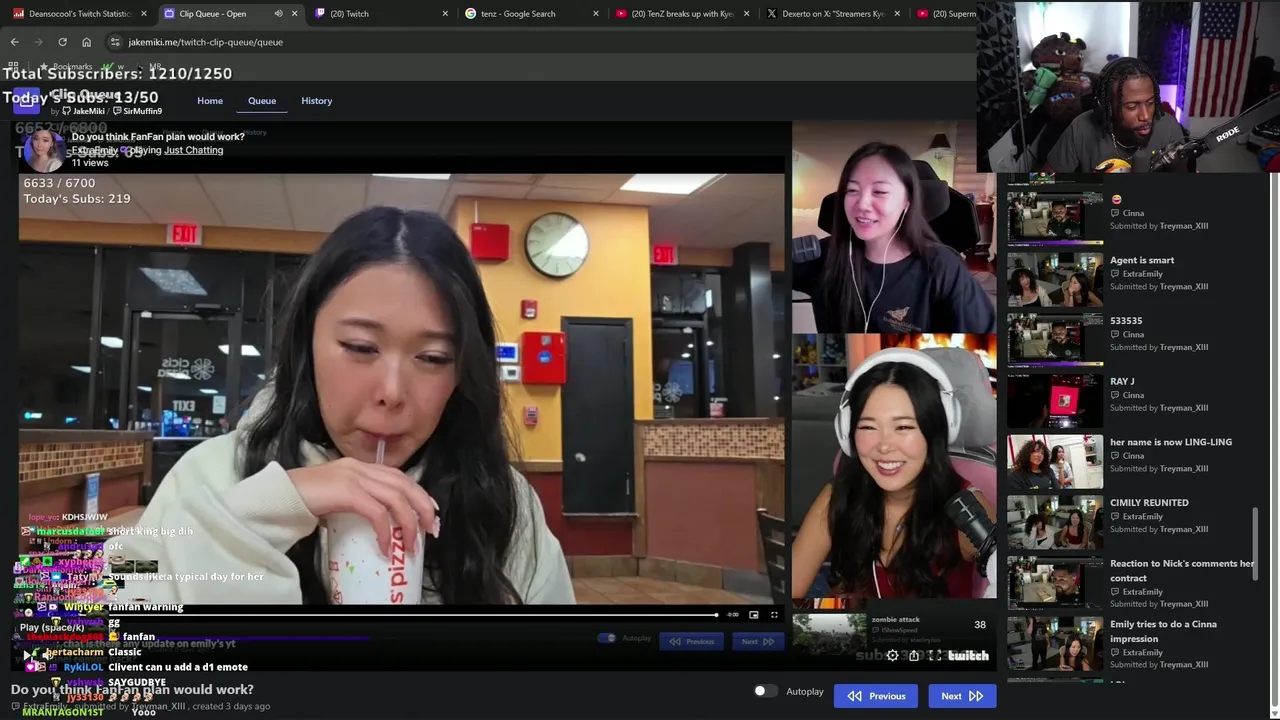Open the History nav link
The image size is (1280, 720).
point(317,101)
